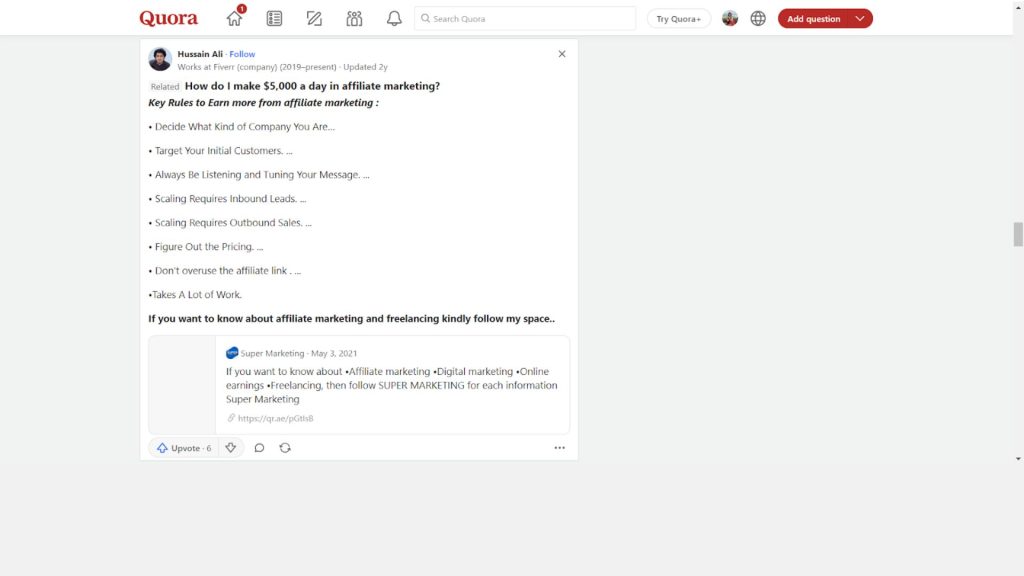Open the $5,000 a day affiliate question

(x=312, y=86)
